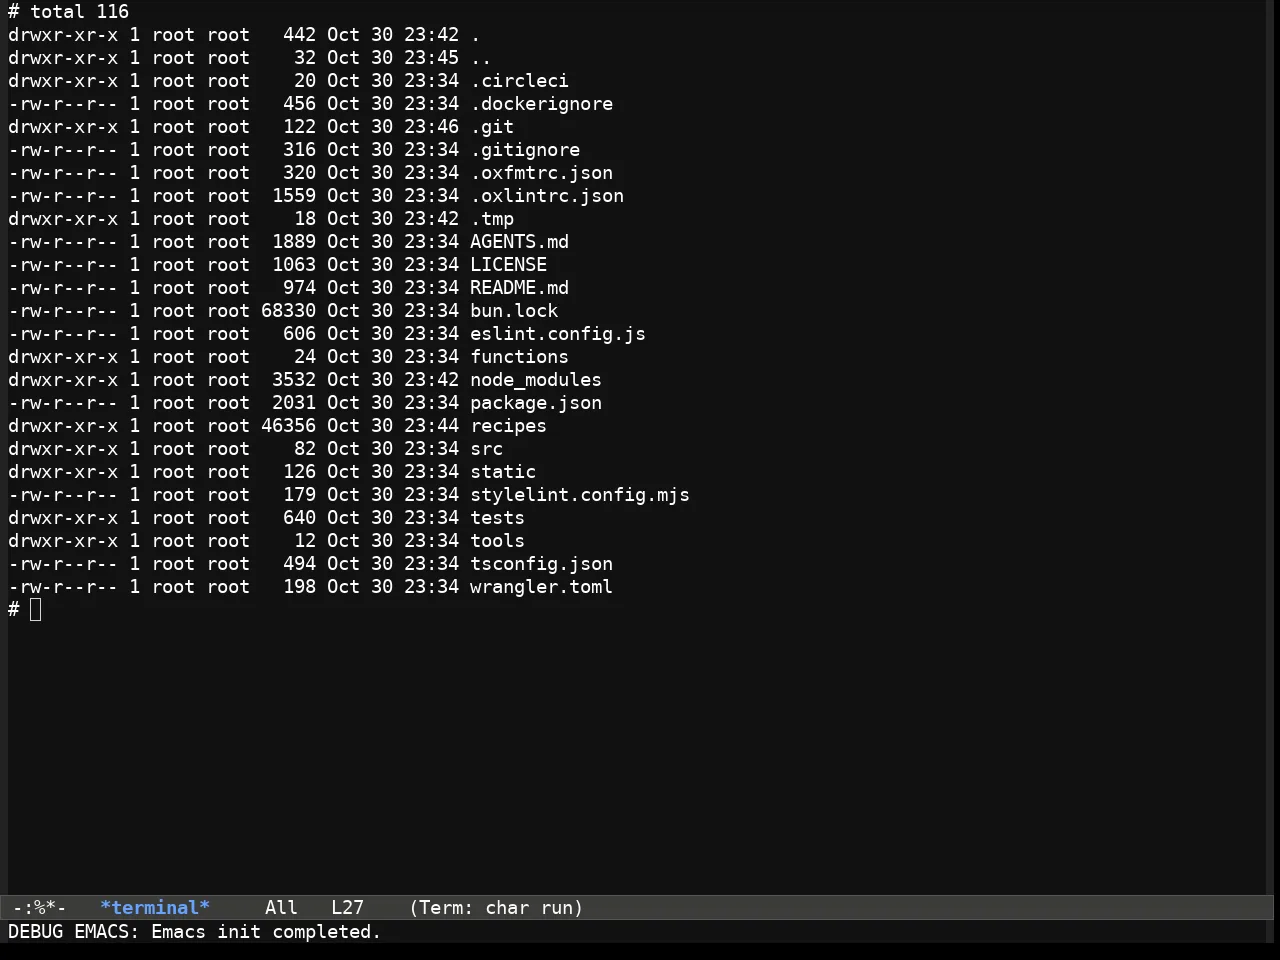The width and height of the screenshot is (1280, 960).
Task: Click the recipes directory name
Action: tap(508, 426)
